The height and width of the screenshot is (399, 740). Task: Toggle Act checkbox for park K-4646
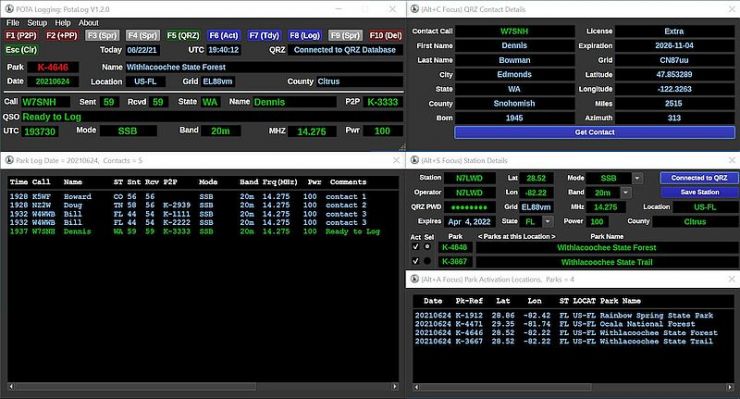pyautogui.click(x=415, y=246)
